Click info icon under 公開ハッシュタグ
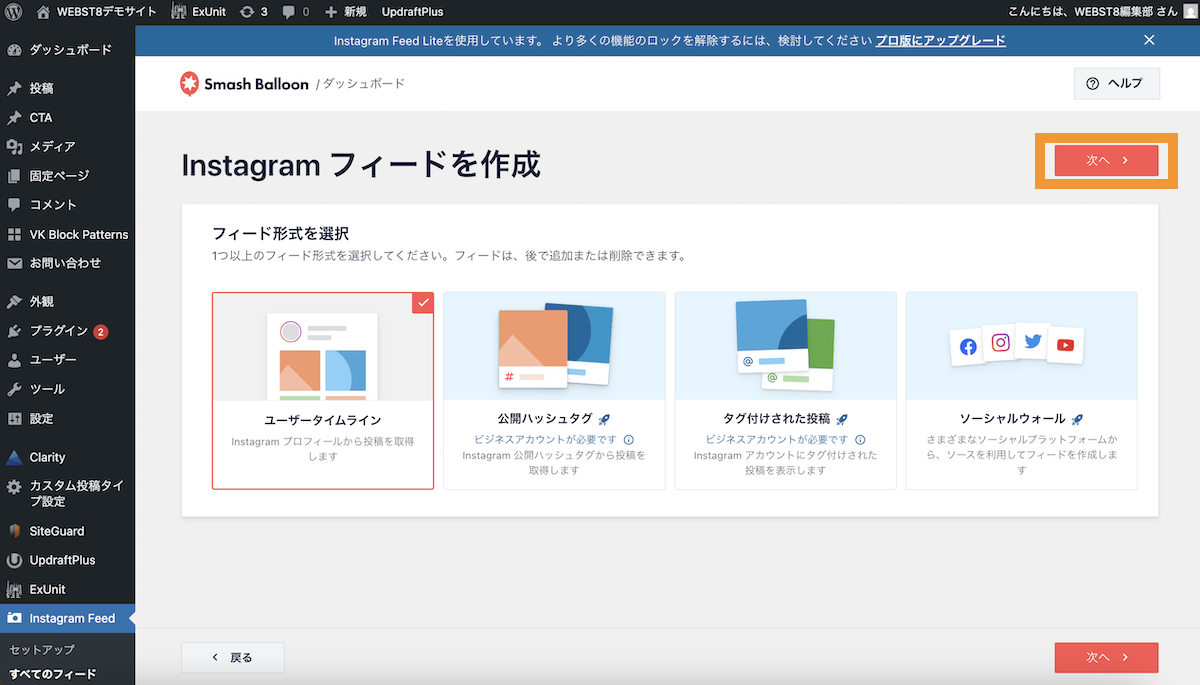Image resolution: width=1200 pixels, height=685 pixels. click(628, 440)
